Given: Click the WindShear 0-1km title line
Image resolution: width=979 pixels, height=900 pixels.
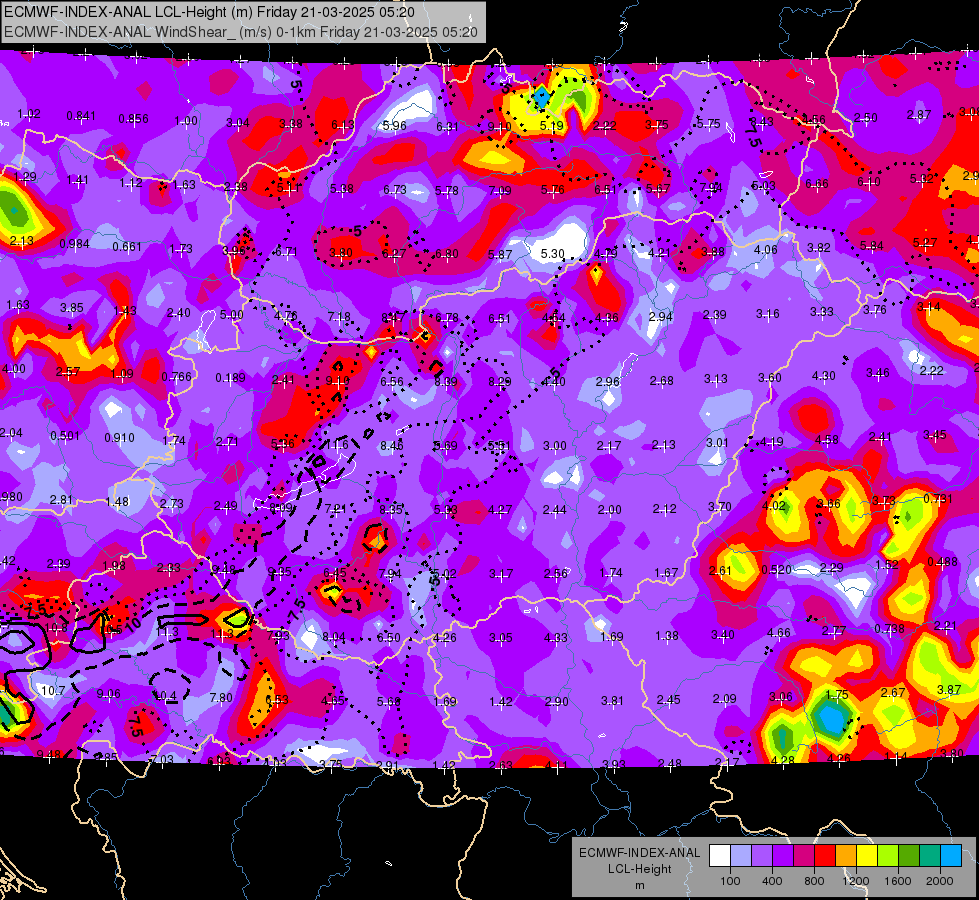Looking at the screenshot, I should click(240, 32).
